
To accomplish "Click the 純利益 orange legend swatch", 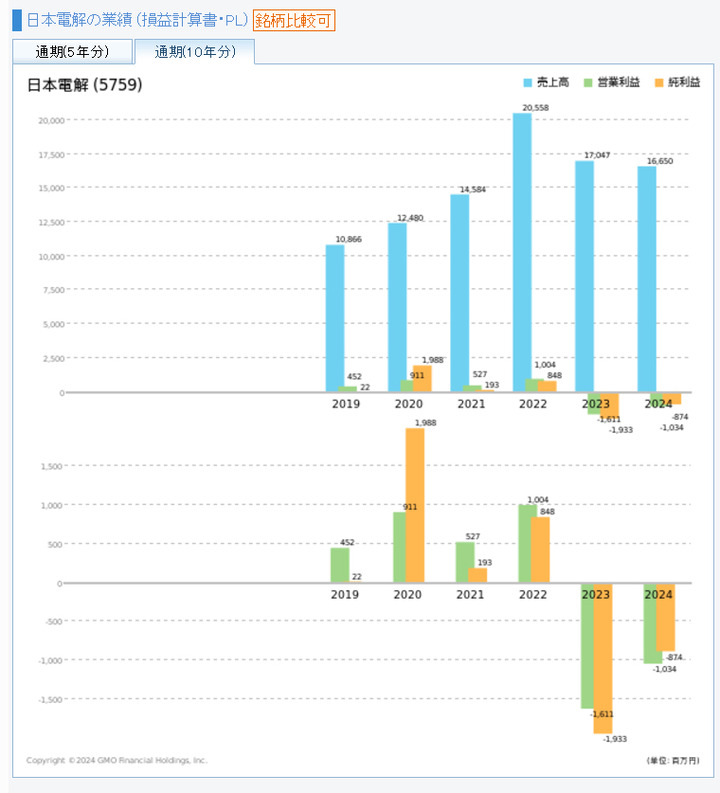I will point(659,82).
